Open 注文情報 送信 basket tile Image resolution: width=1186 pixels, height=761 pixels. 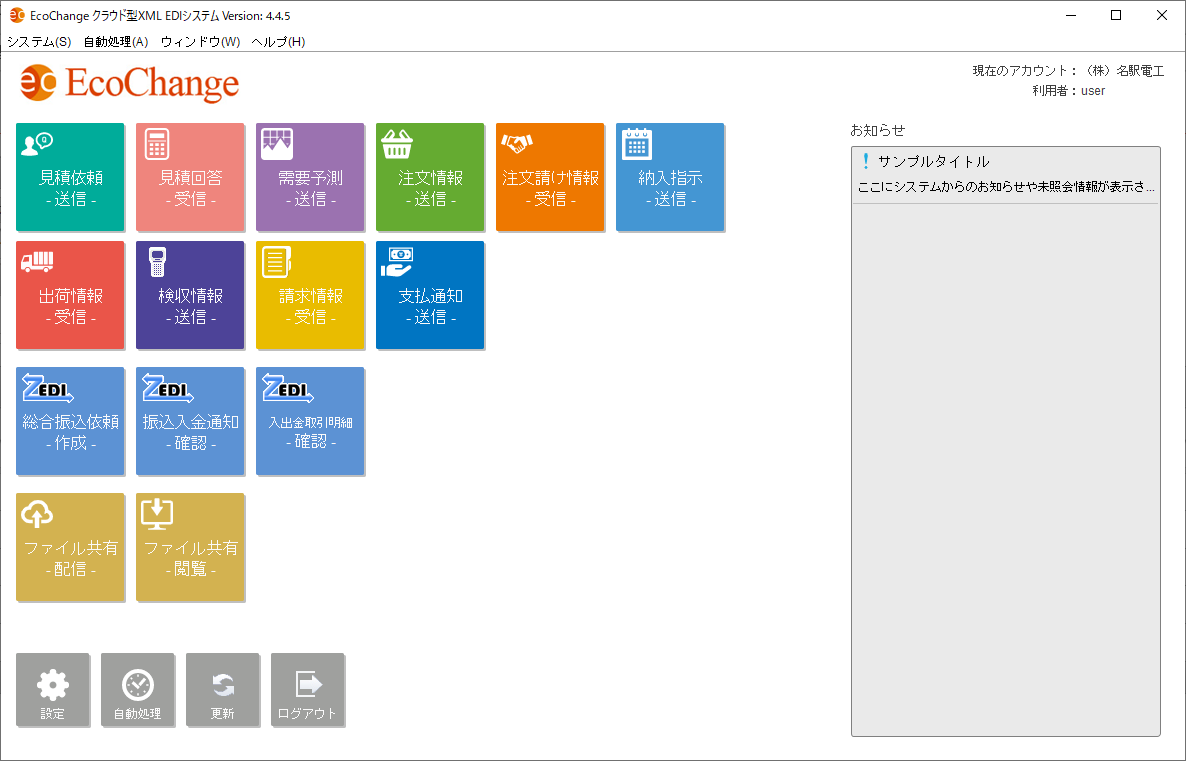coord(430,177)
